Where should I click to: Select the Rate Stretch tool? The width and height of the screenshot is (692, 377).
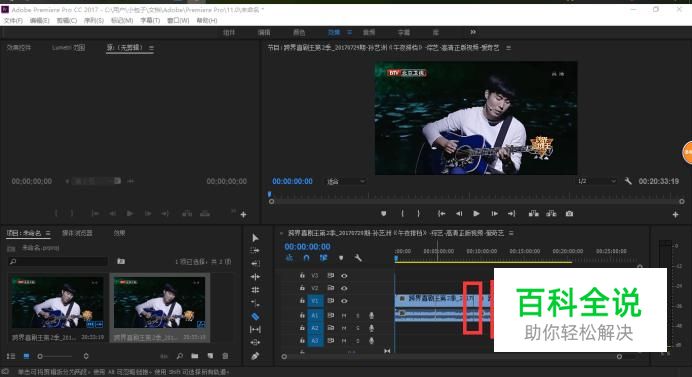[255, 303]
